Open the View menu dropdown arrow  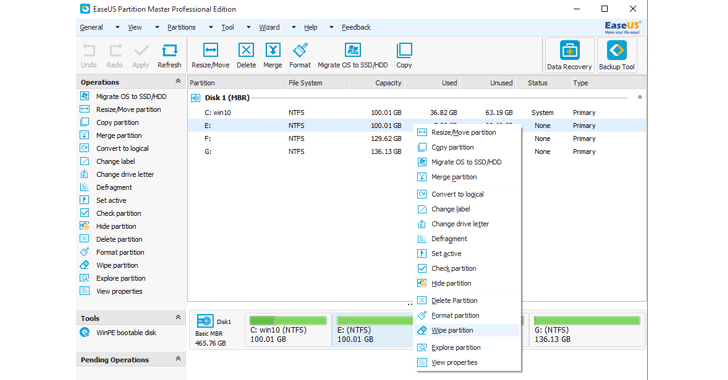click(157, 27)
